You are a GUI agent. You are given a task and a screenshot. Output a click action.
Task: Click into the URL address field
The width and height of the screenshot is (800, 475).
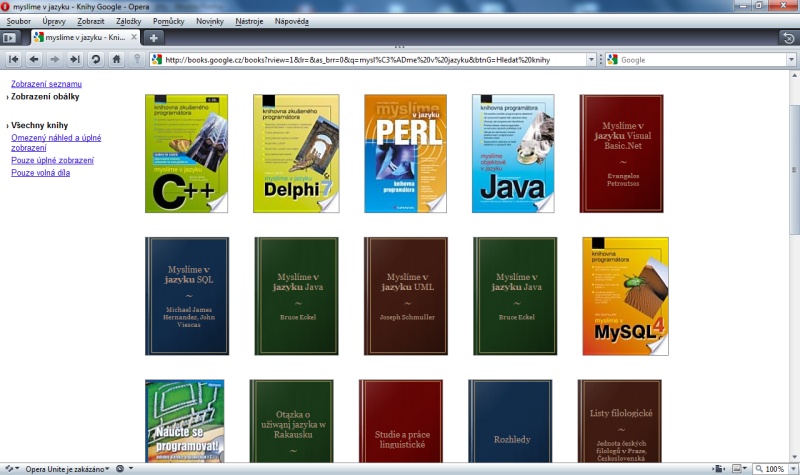click(x=375, y=60)
